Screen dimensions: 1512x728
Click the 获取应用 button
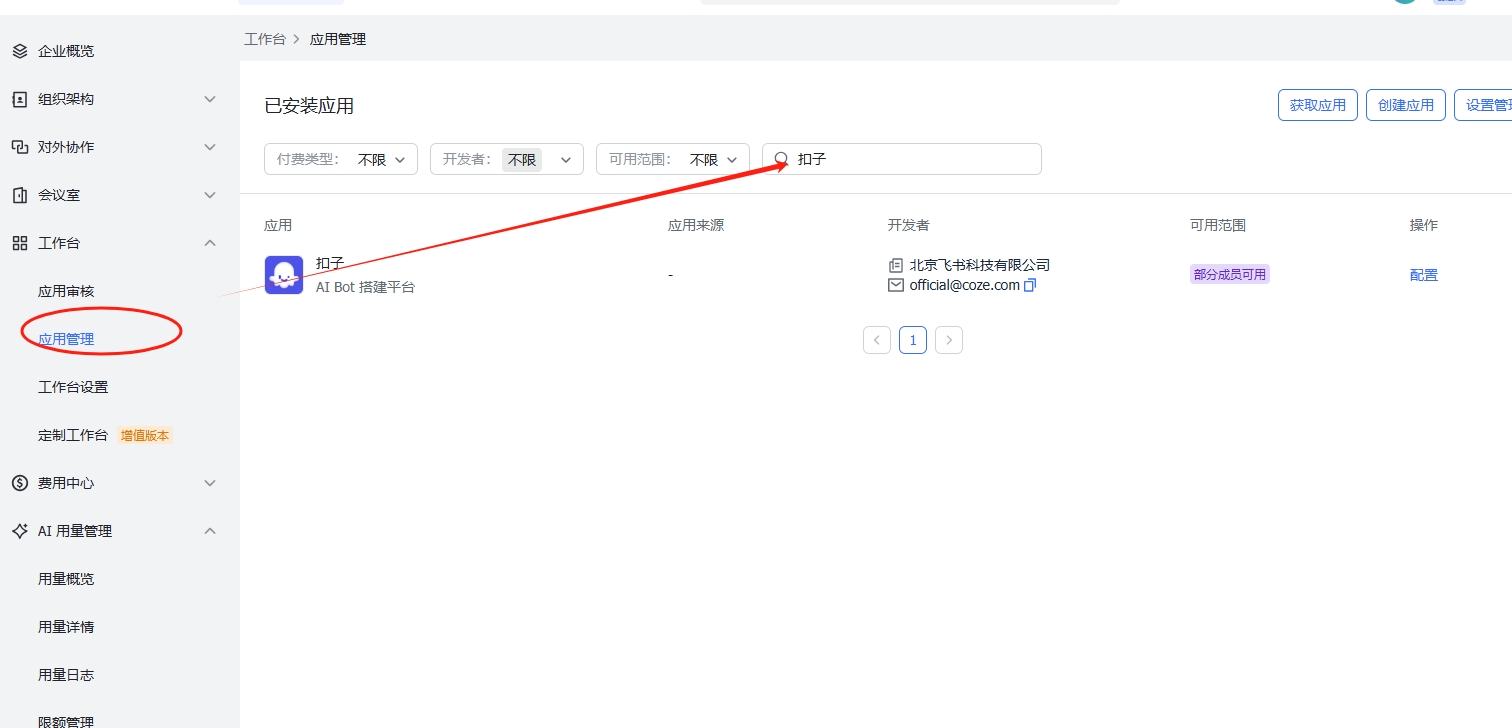pyautogui.click(x=1318, y=105)
